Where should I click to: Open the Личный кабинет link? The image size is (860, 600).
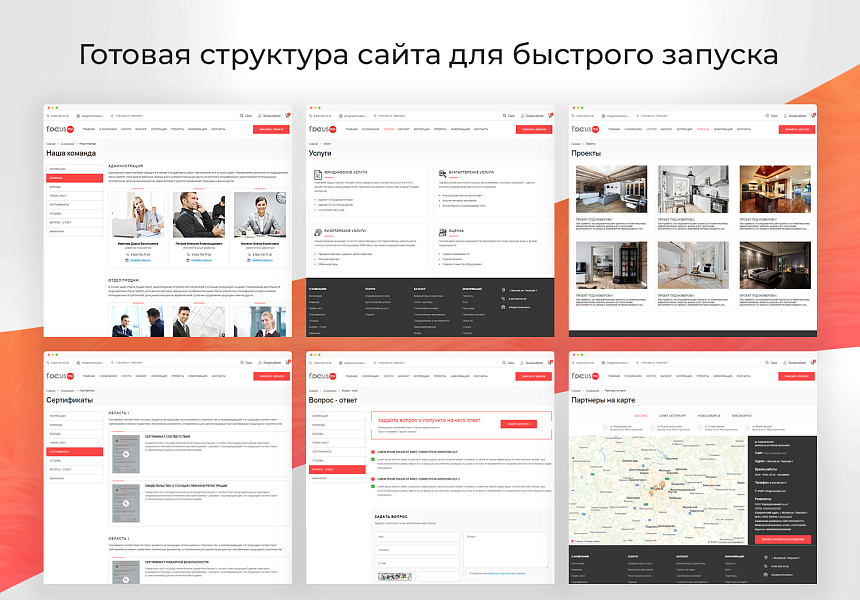tap(535, 115)
